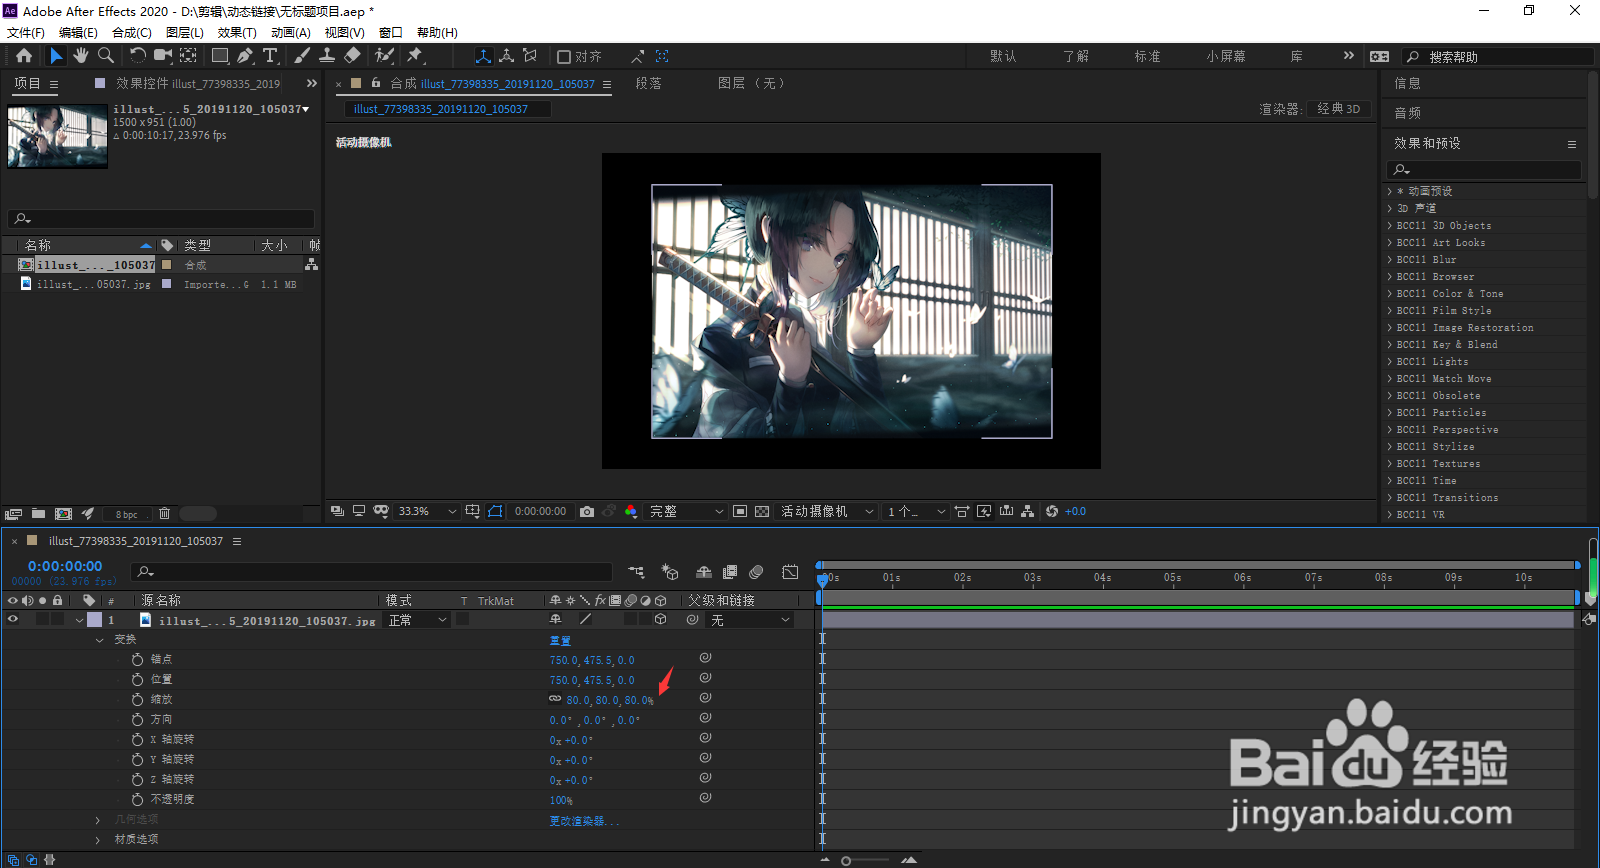Viewport: 1600px width, 868px height.
Task: Switch to the 标准 workspace
Action: pos(1147,56)
